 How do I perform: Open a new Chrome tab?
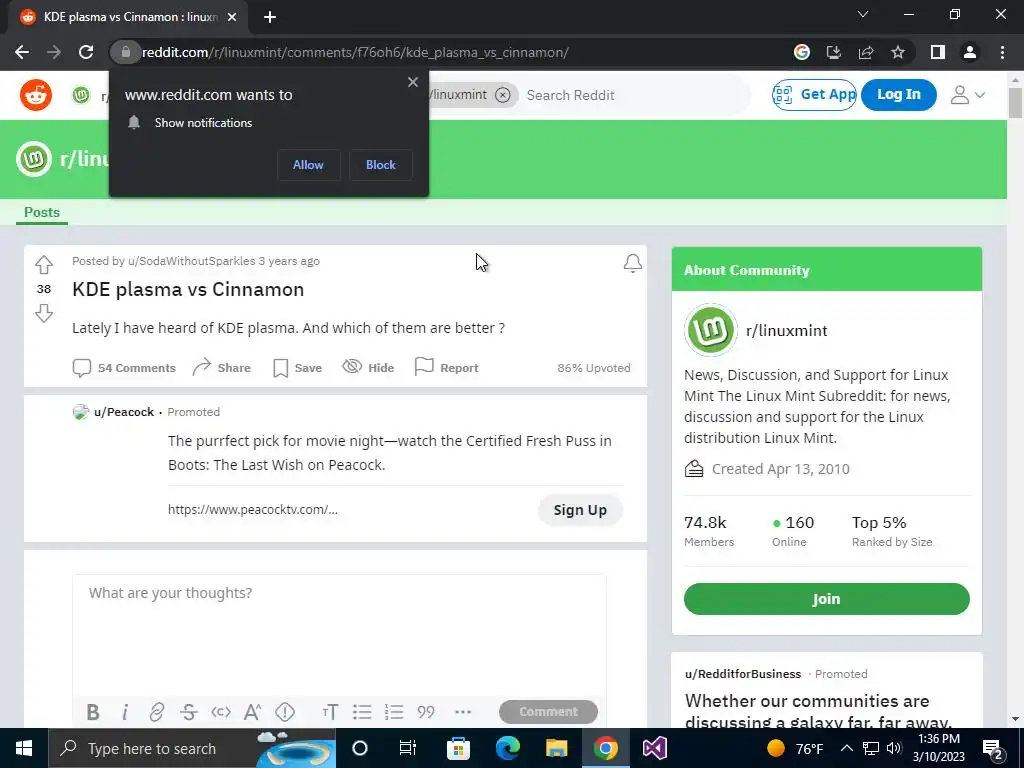[270, 17]
